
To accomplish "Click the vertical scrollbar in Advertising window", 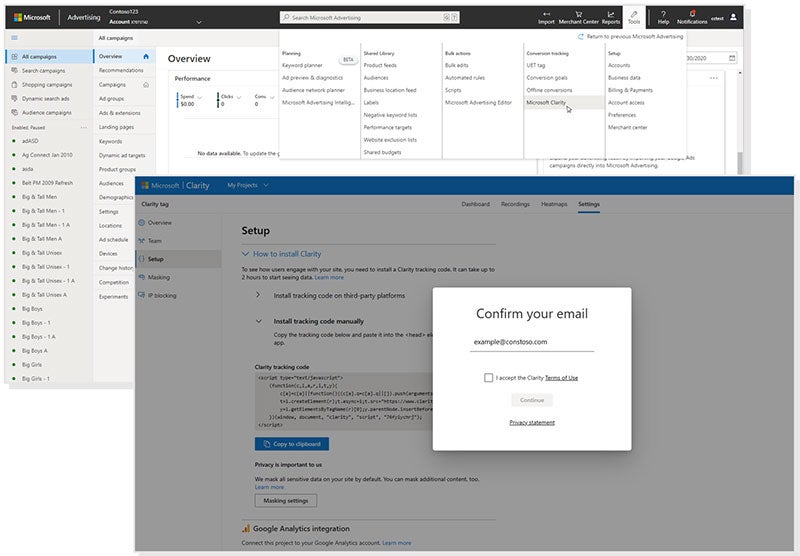I will click(x=740, y=163).
